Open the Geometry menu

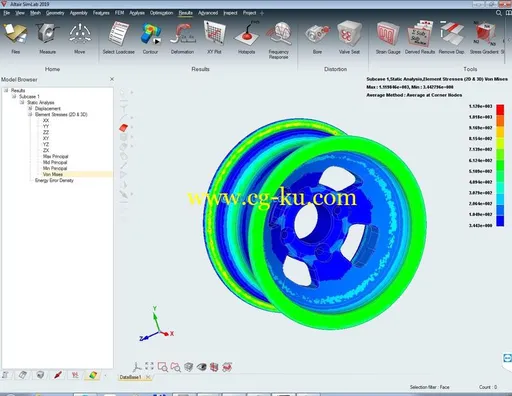55,13
